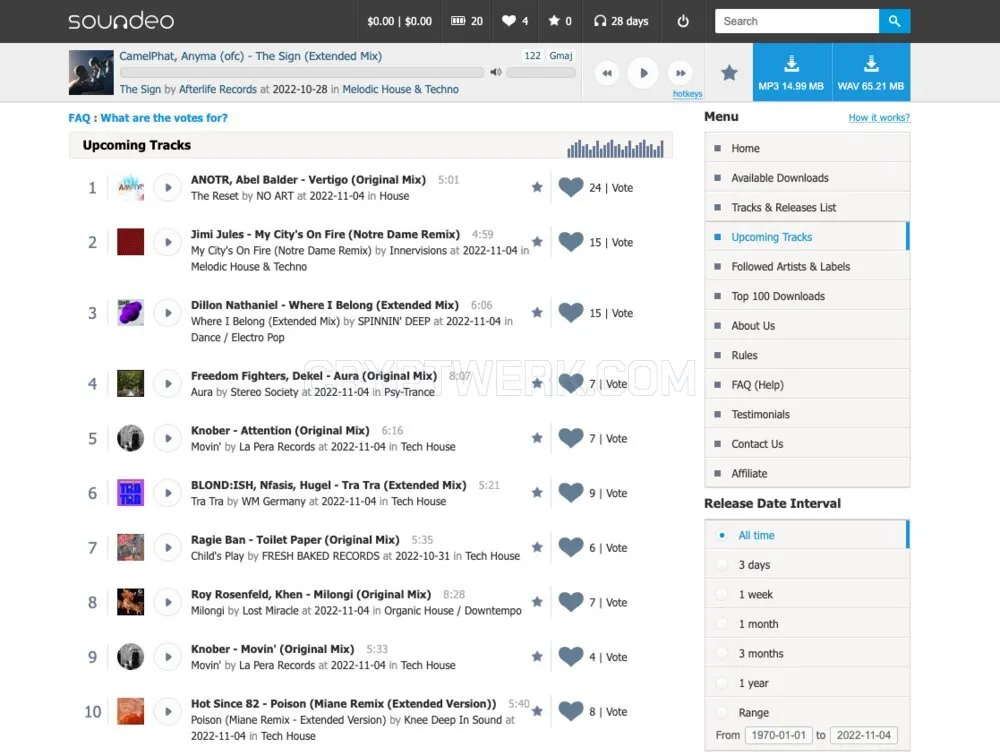Viewport: 1000px width, 756px height.
Task: Play Dillon Nathaniel Where I Belong preview
Action: pyautogui.click(x=168, y=313)
